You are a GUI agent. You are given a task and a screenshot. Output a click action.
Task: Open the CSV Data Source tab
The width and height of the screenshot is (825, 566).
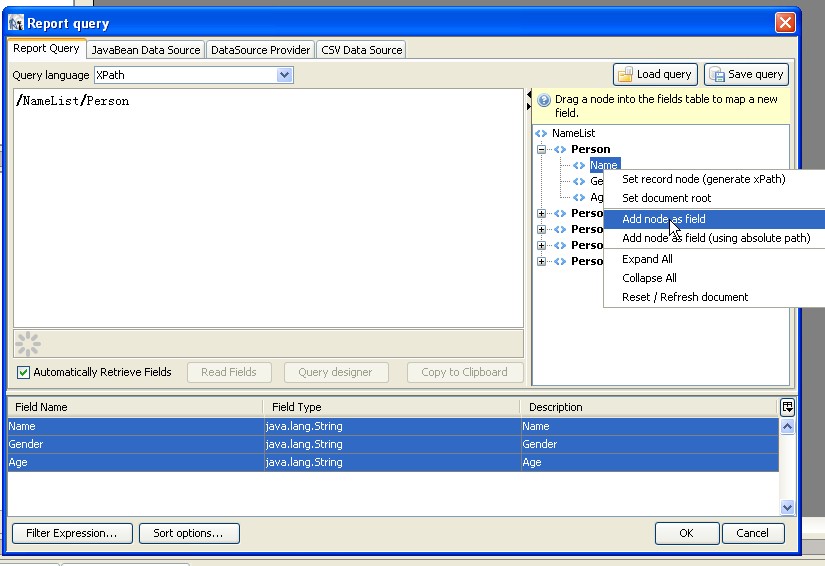coord(361,50)
